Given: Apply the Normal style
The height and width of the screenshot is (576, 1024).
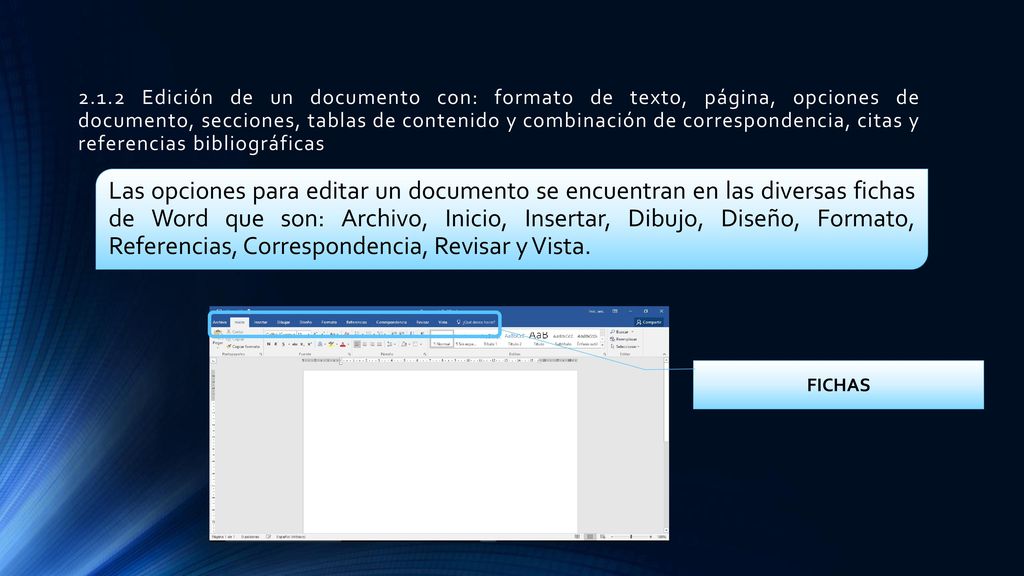Looking at the screenshot, I should [442, 339].
